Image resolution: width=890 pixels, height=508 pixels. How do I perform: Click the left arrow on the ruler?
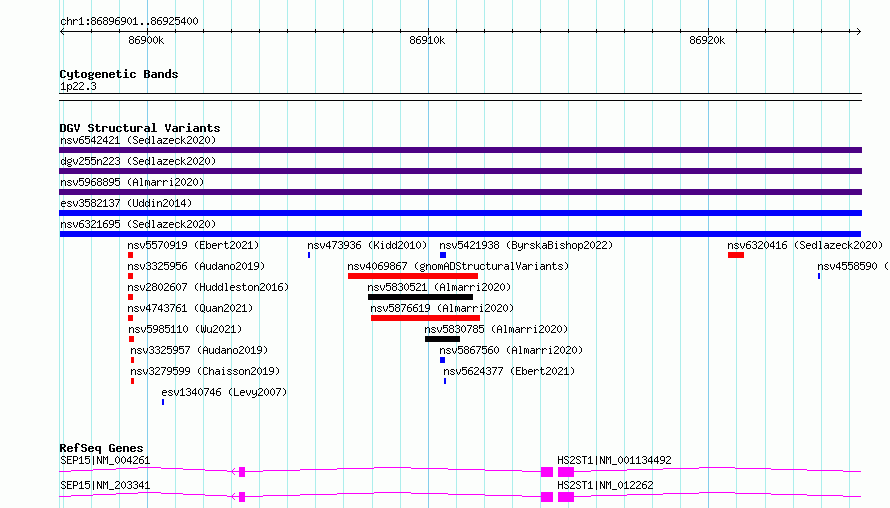(62, 31)
